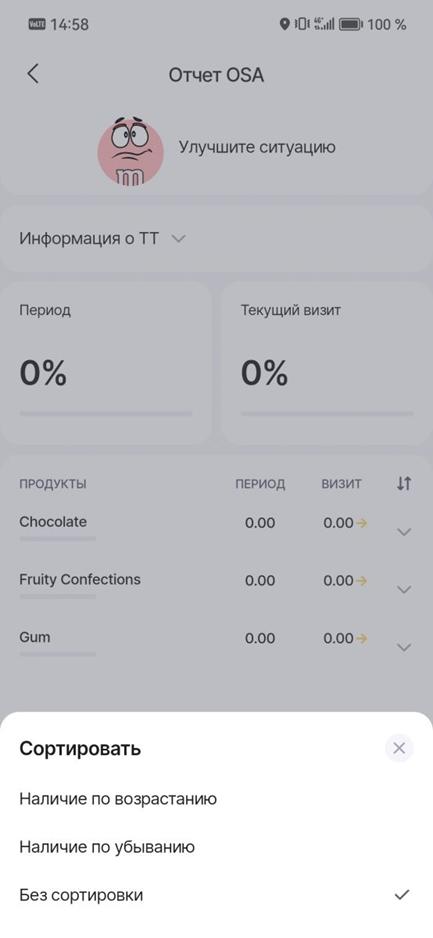The width and height of the screenshot is (433, 938).
Task: Expand the Fruity Confections row chevron
Action: [404, 589]
